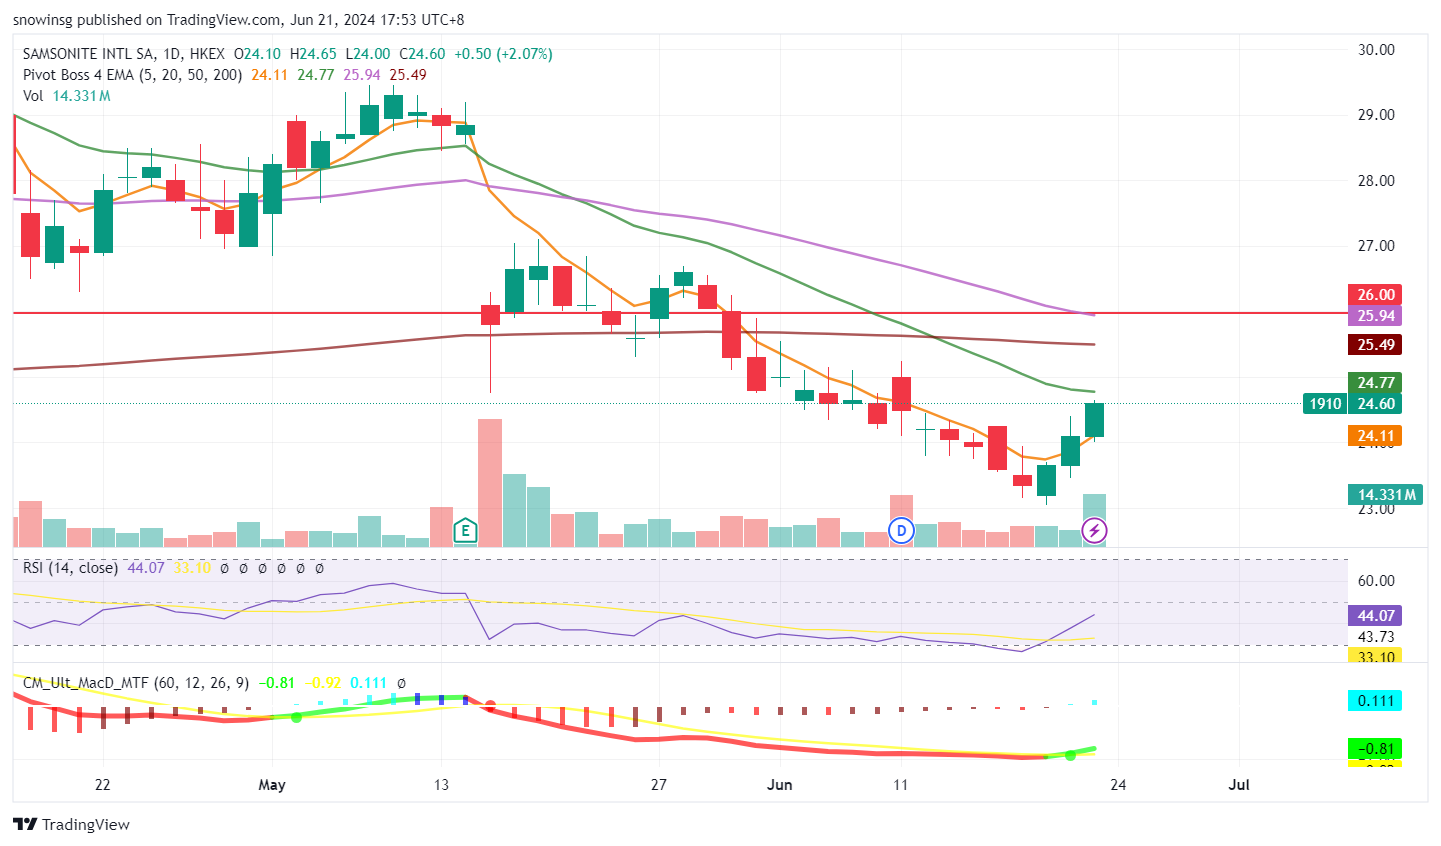Click the Vol 14.331M legend value
Viewport: 1441px width, 846px height.
click(82, 96)
